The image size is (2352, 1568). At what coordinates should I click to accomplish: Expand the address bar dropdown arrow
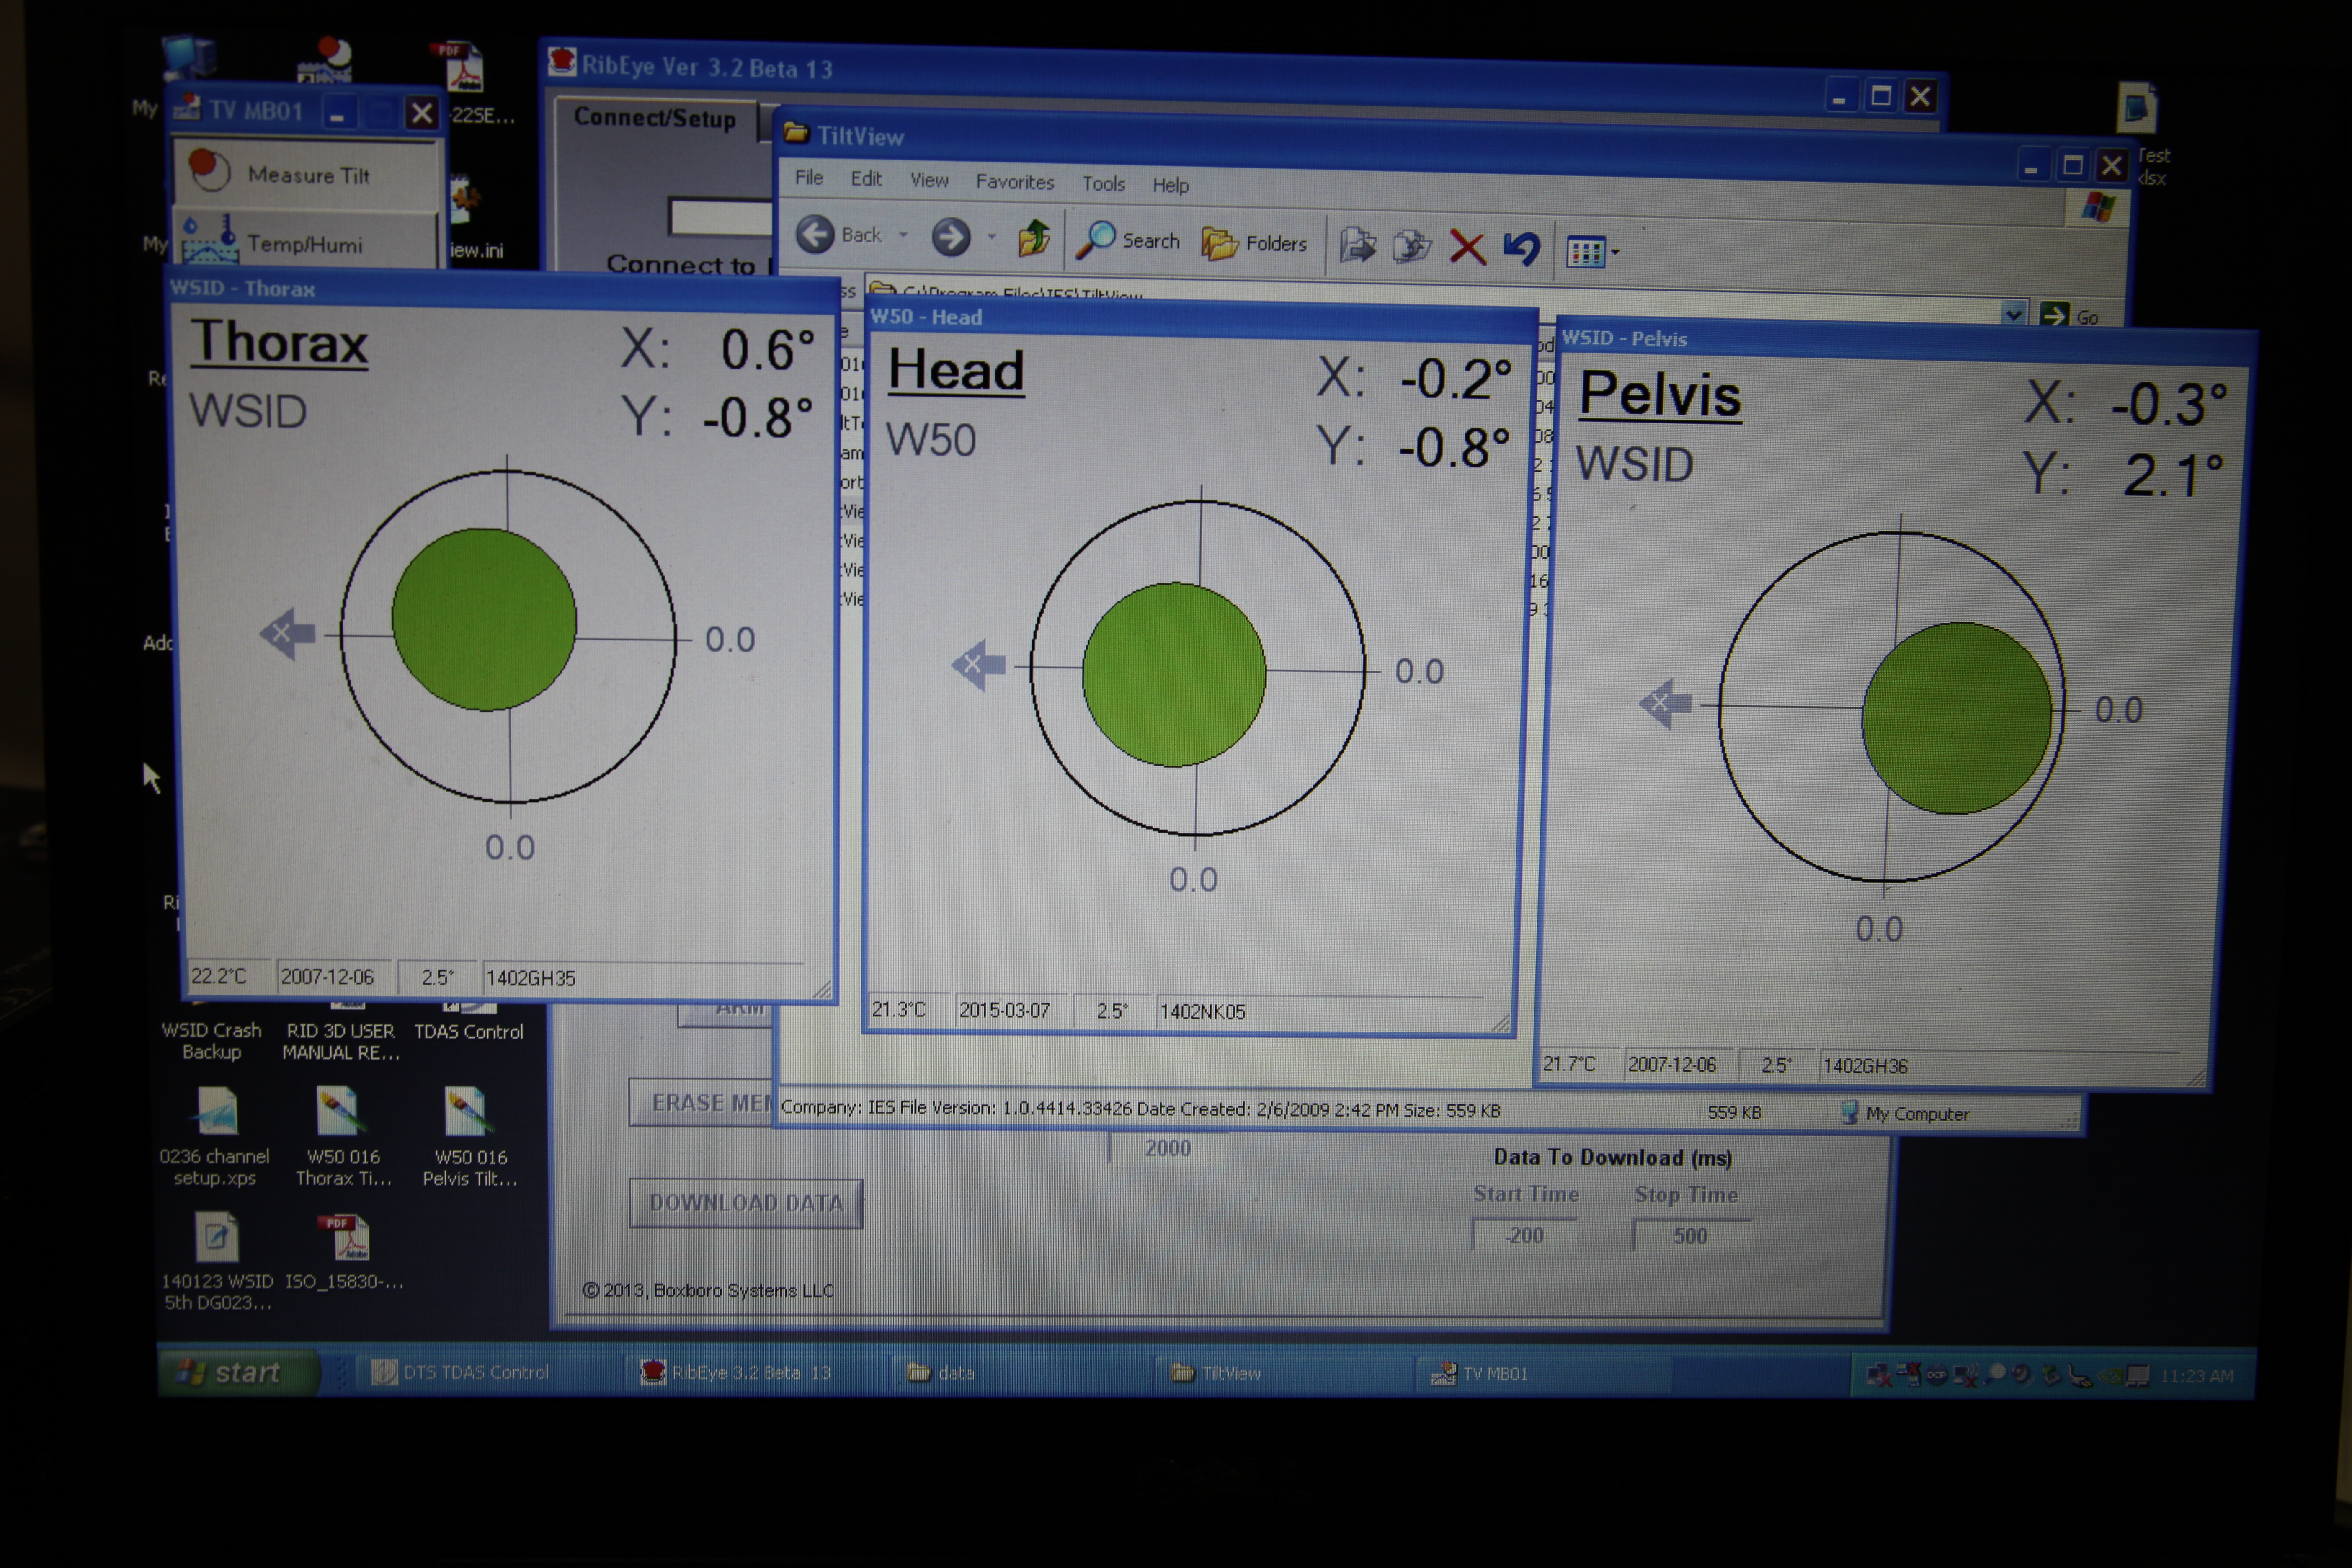click(x=2013, y=314)
